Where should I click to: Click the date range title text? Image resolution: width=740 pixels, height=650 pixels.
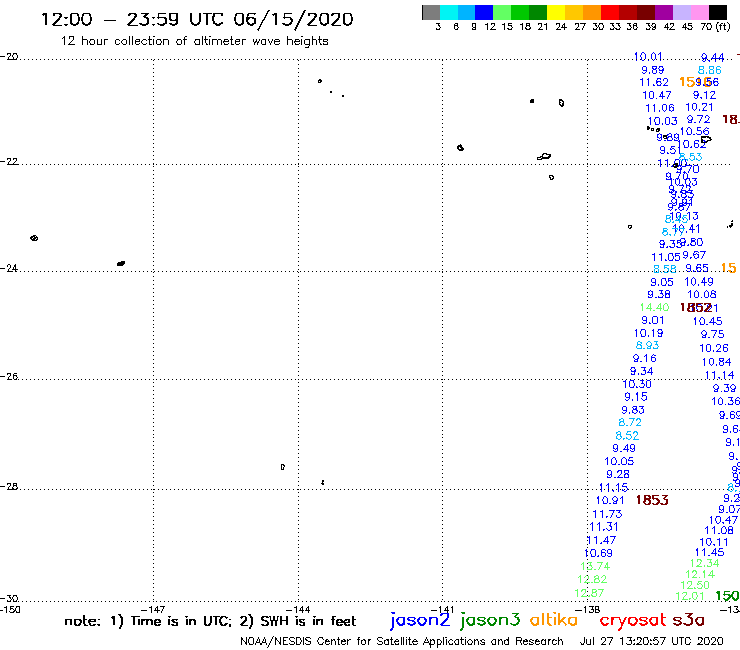tap(197, 19)
